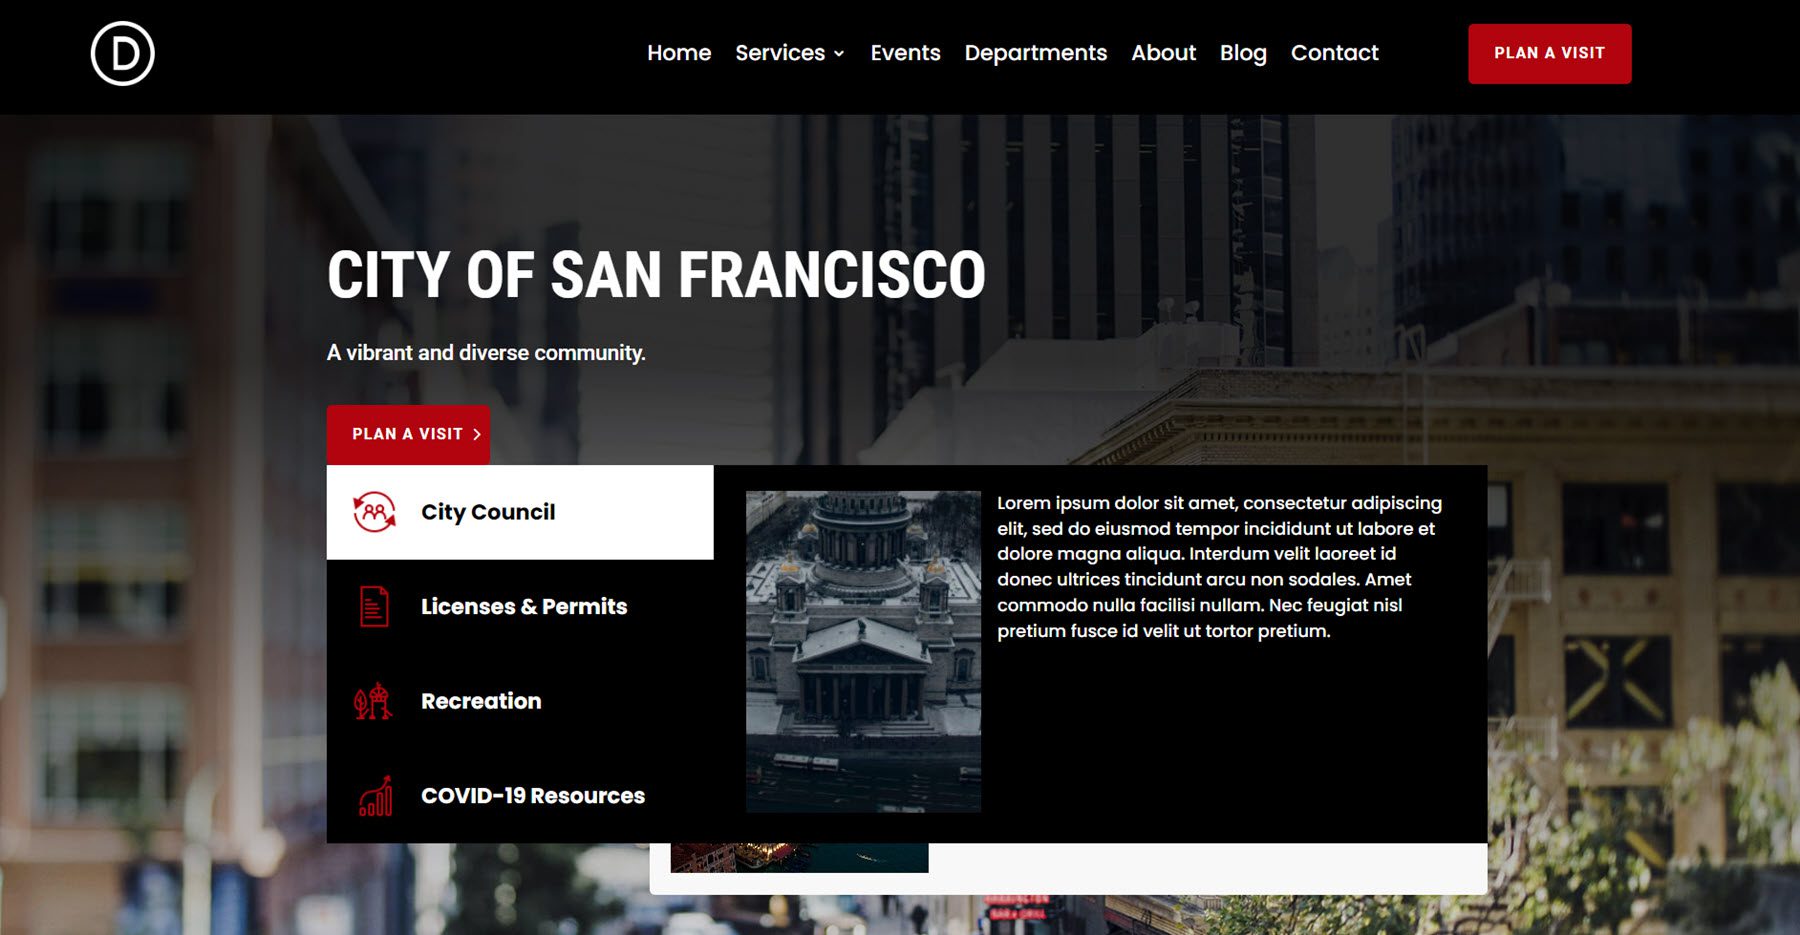This screenshot has width=1800, height=935.
Task: Click the Lorem ipsum paragraph text
Action: click(1220, 567)
